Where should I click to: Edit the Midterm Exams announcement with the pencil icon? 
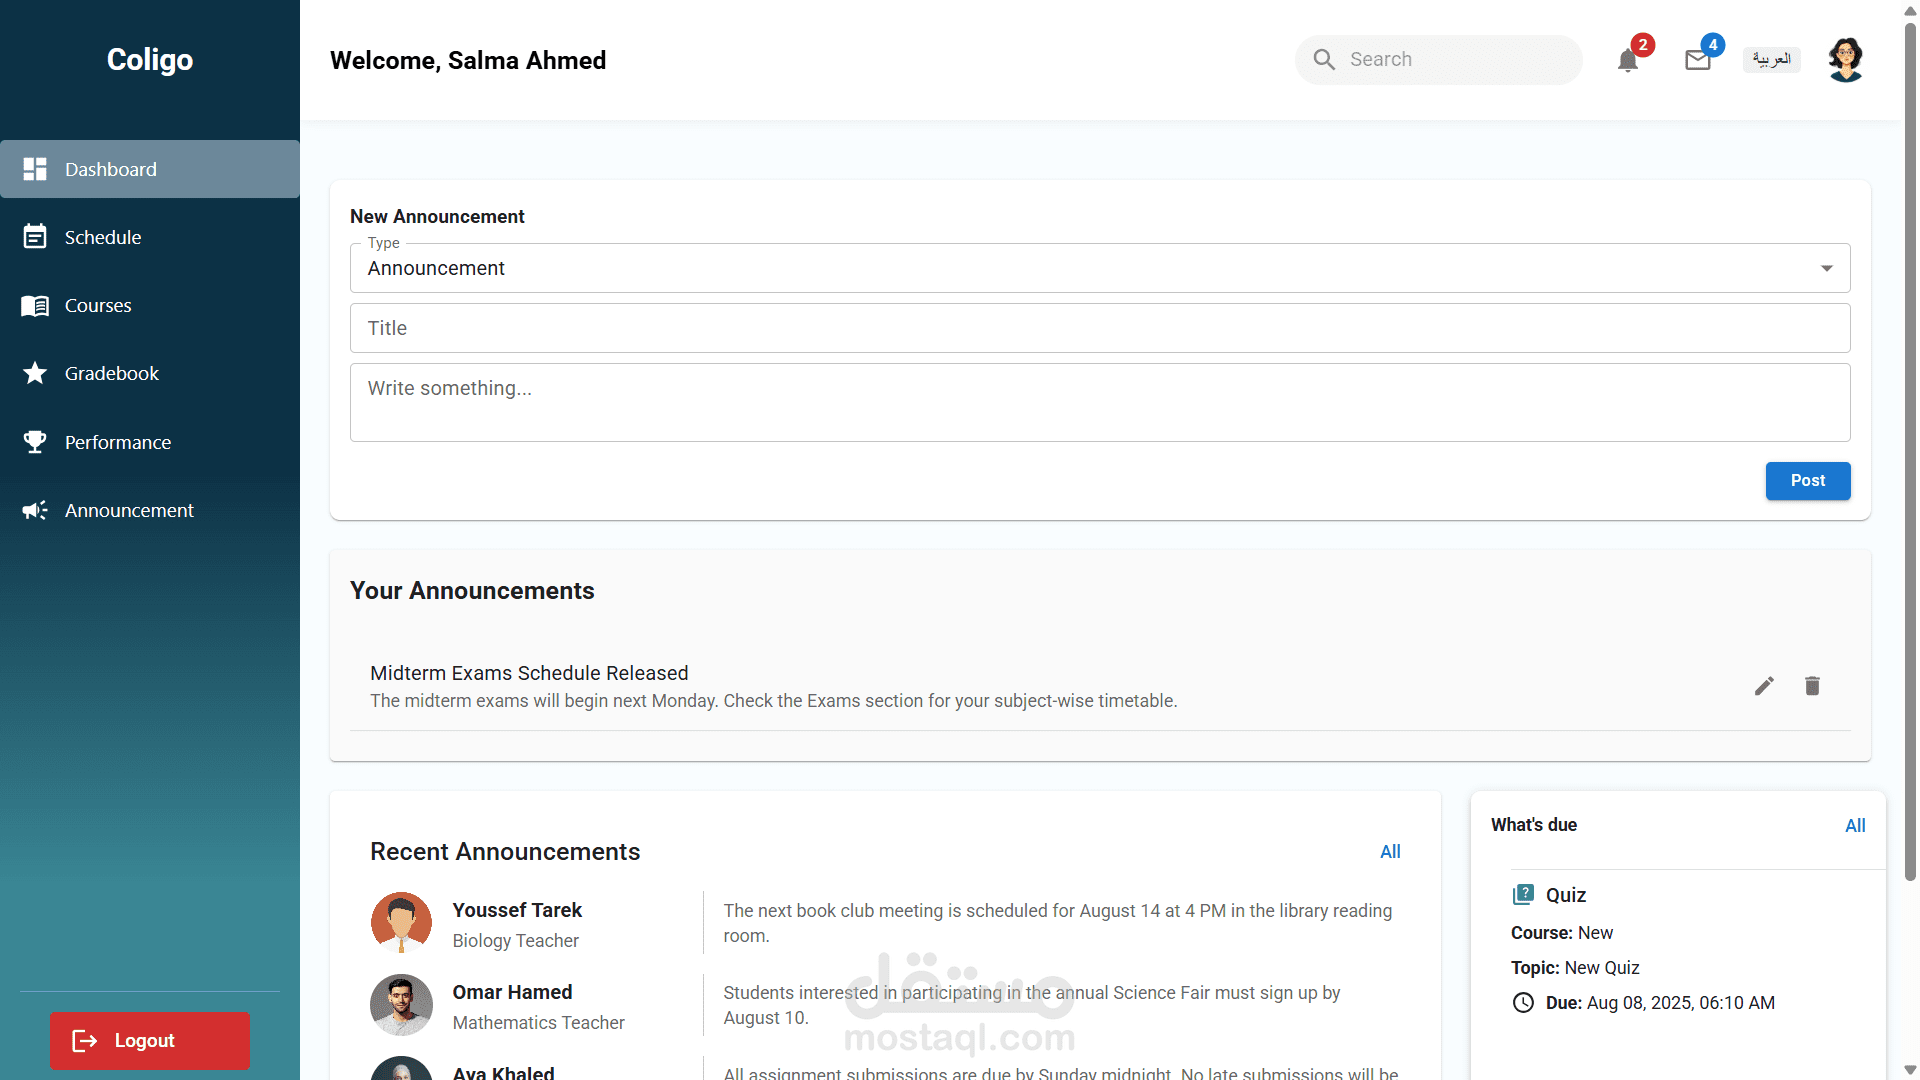click(x=1764, y=686)
